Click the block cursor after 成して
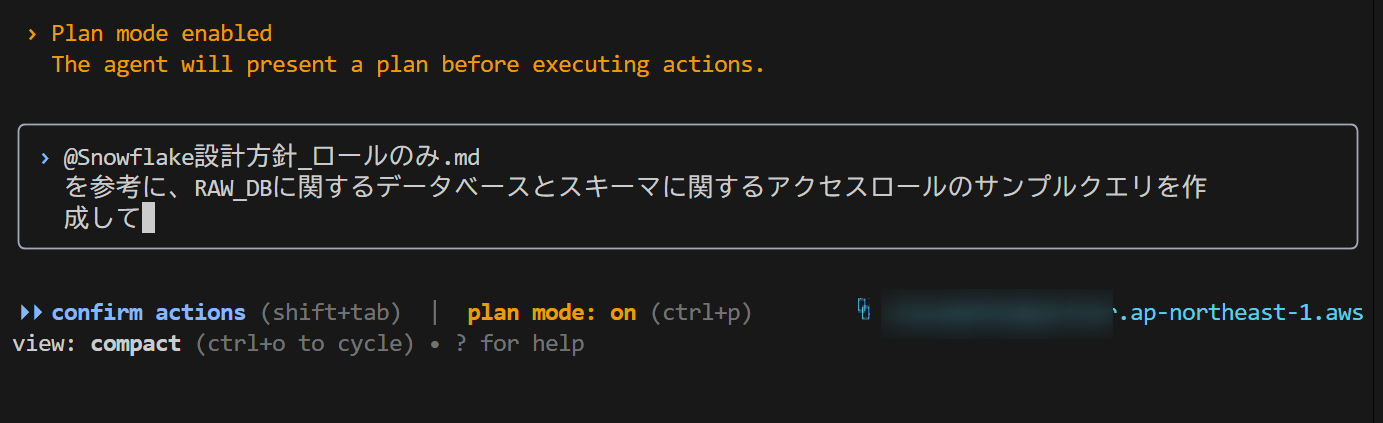Viewport: 1383px width, 423px height. coord(148,218)
